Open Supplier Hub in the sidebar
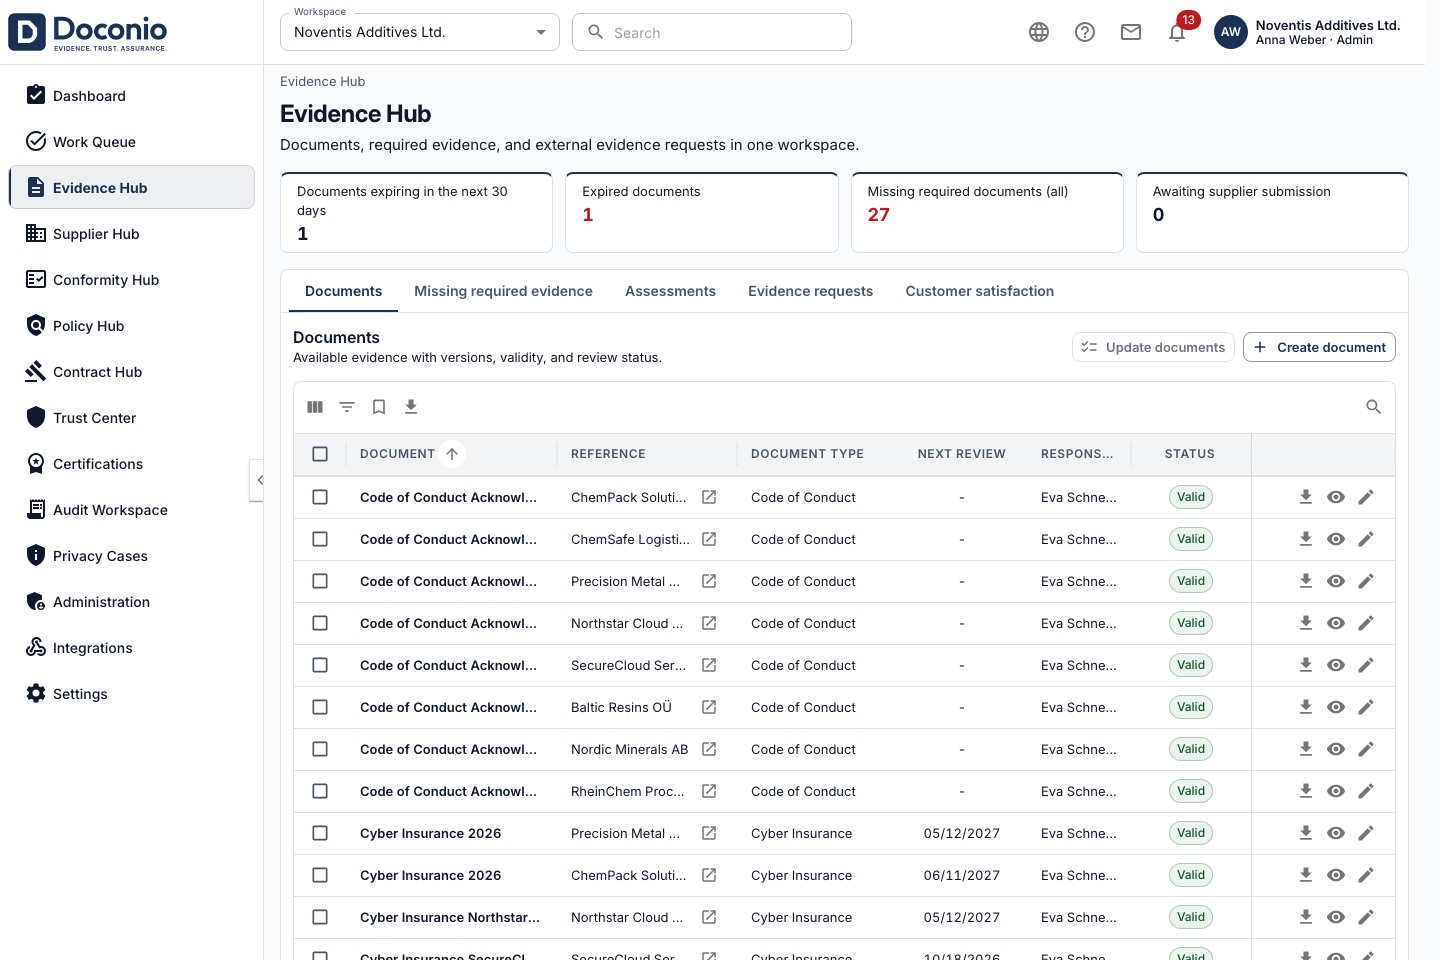1440x960 pixels. (131, 234)
